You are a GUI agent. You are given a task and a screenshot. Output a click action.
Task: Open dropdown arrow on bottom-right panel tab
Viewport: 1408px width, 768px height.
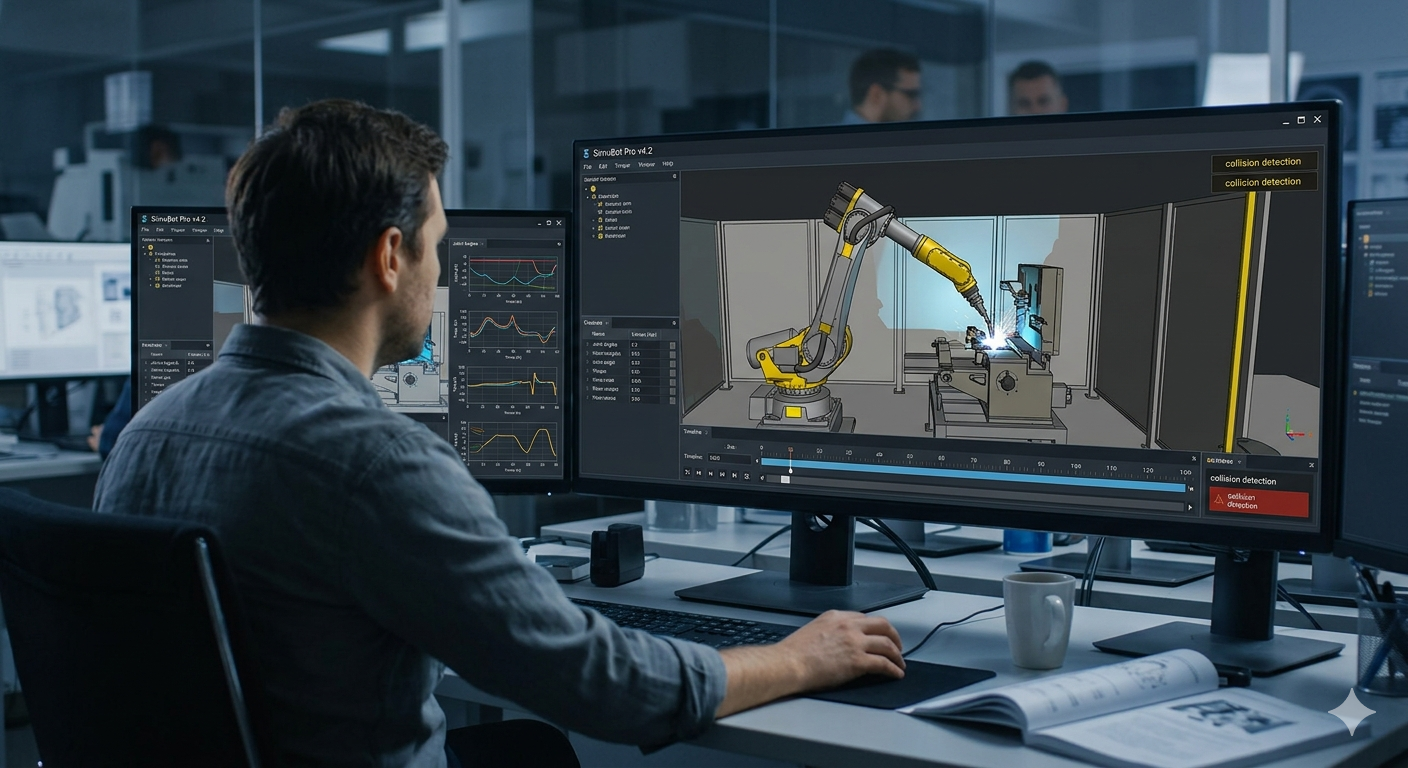pyautogui.click(x=1239, y=462)
